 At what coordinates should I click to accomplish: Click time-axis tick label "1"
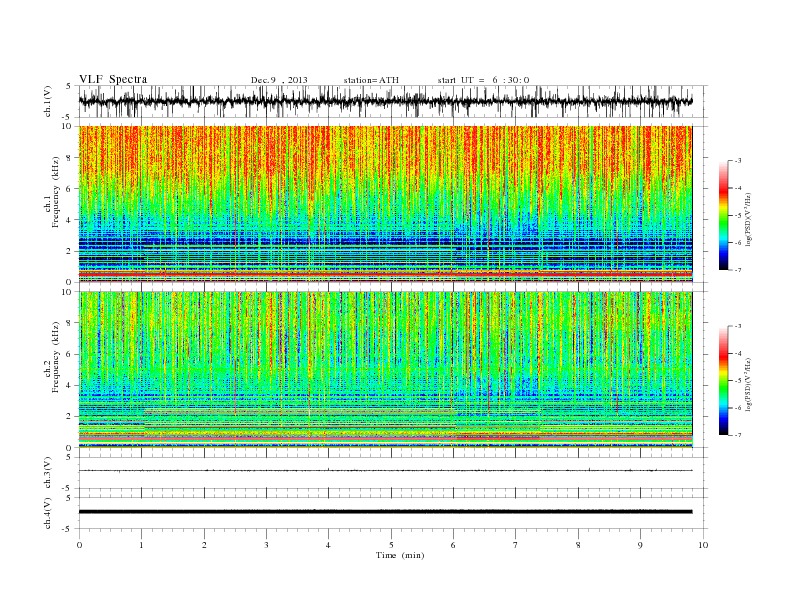coord(141,545)
